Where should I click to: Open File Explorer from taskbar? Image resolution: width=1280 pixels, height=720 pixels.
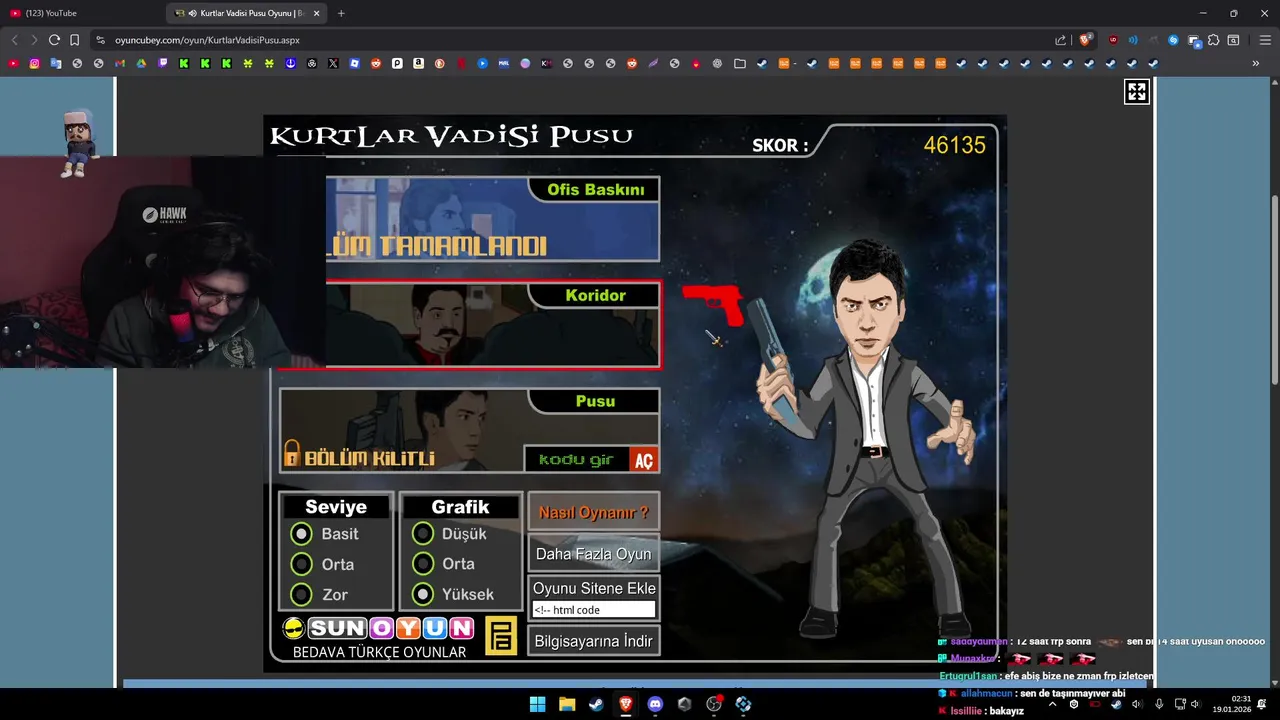click(567, 704)
